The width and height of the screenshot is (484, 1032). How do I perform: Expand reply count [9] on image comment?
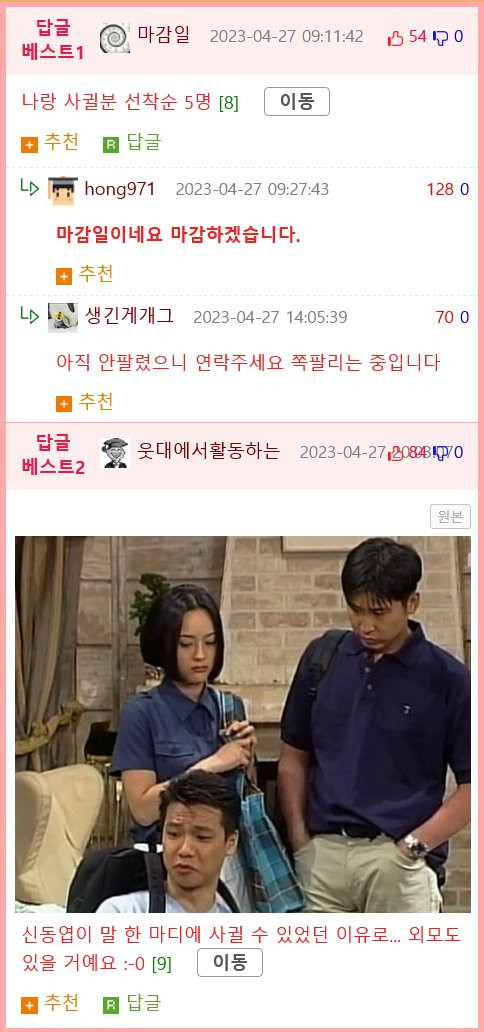pyautogui.click(x=161, y=964)
